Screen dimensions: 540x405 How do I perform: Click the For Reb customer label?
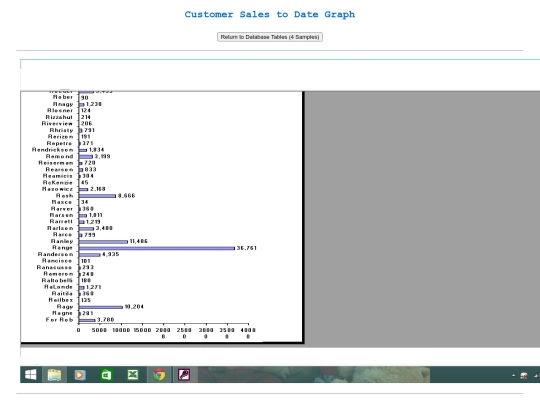coord(59,320)
